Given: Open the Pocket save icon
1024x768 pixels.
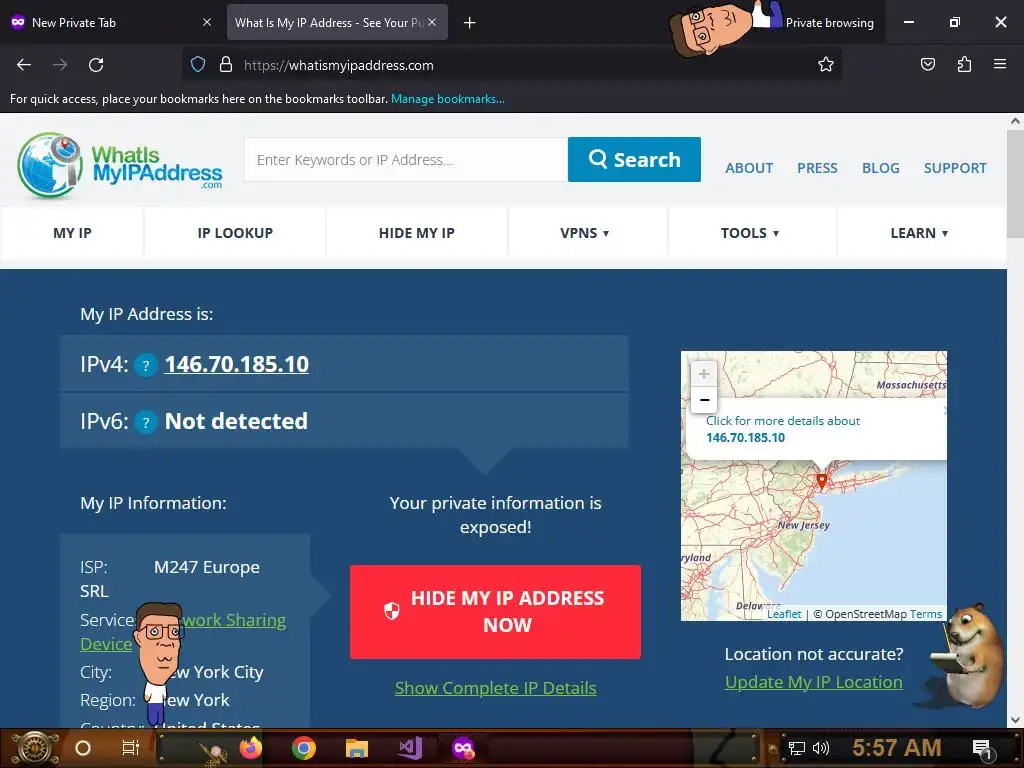Looking at the screenshot, I should (927, 64).
